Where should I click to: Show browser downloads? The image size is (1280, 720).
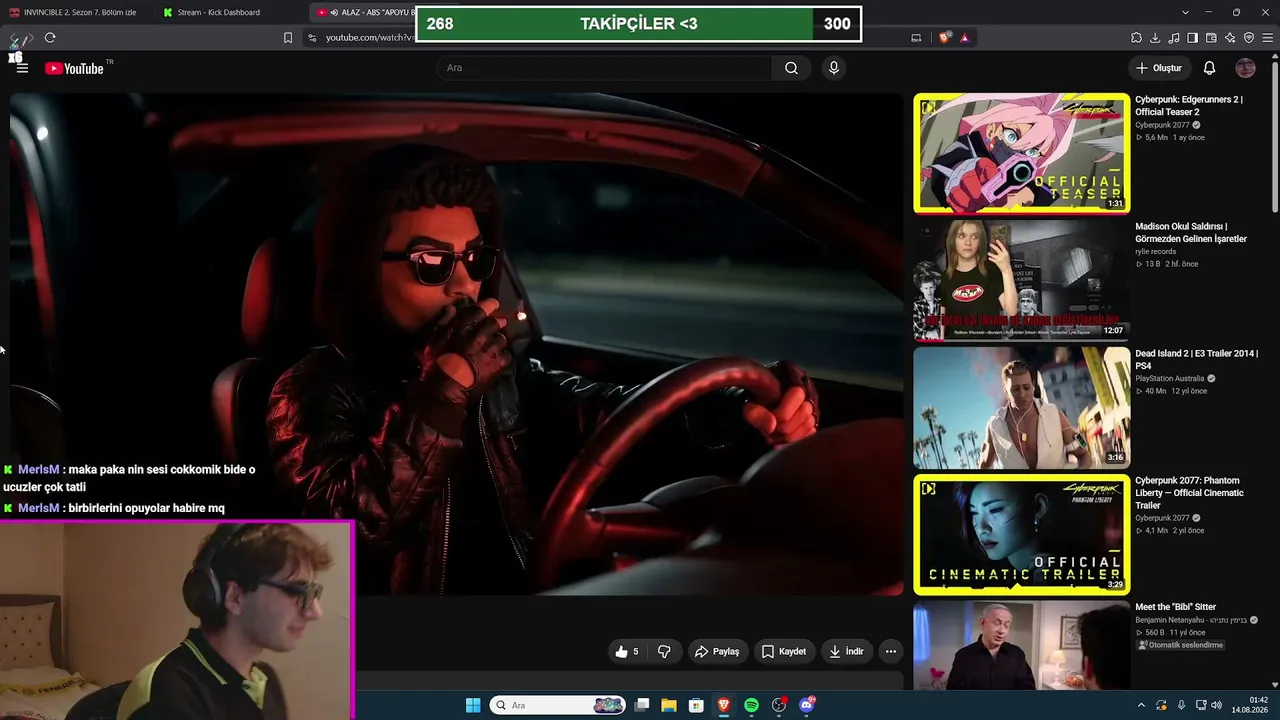(x=1155, y=38)
